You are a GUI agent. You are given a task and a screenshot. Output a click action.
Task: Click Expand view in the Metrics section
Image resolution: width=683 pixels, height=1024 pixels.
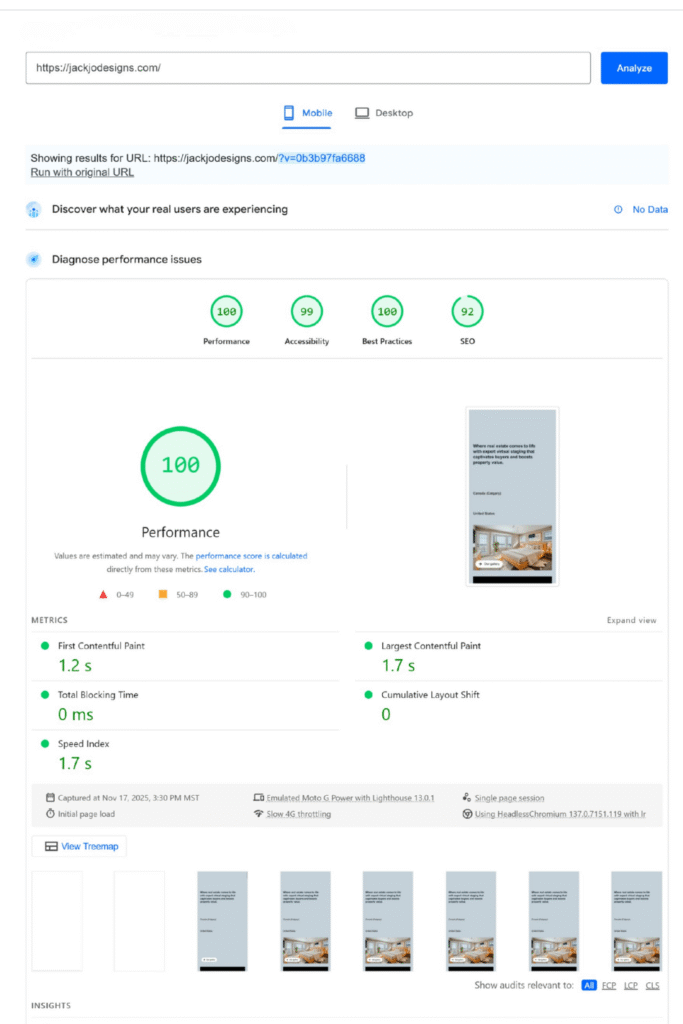click(x=634, y=620)
